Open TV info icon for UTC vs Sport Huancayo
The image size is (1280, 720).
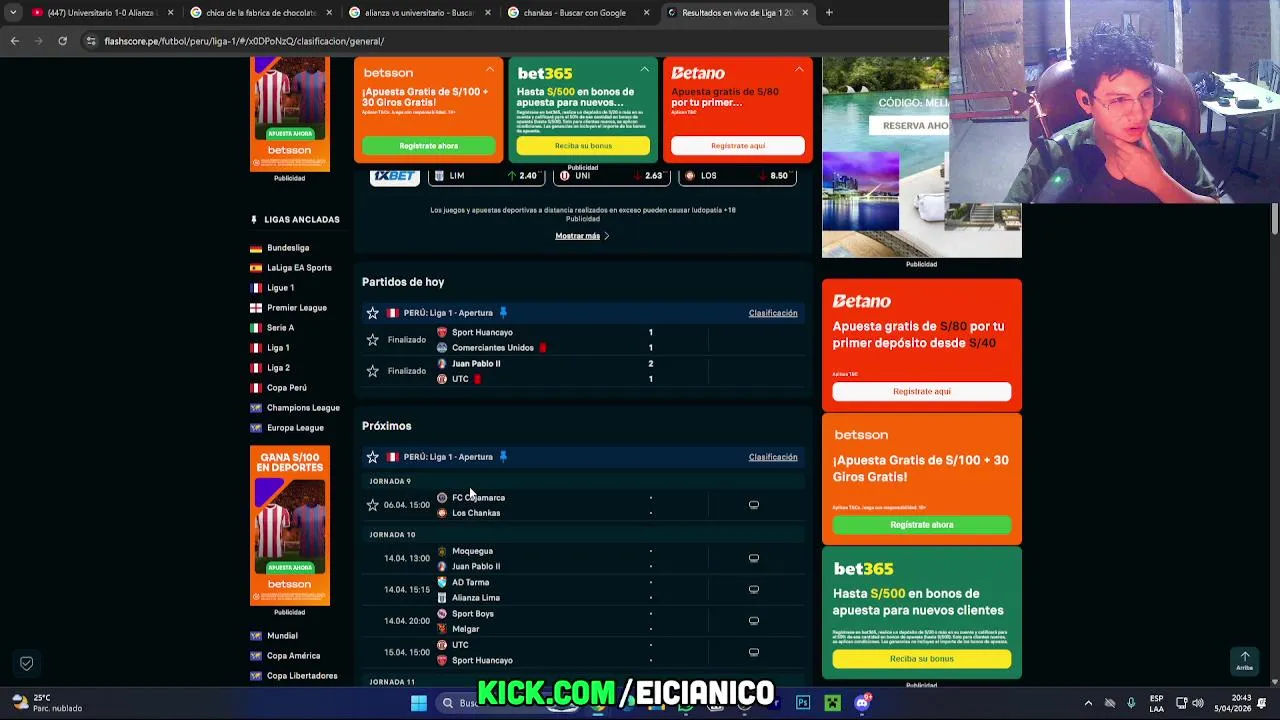coord(754,652)
